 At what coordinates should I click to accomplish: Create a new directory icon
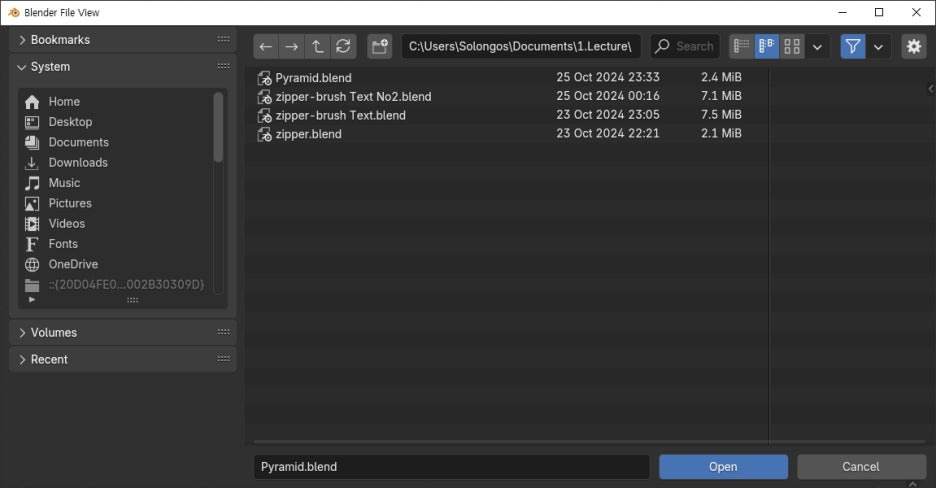tap(380, 47)
